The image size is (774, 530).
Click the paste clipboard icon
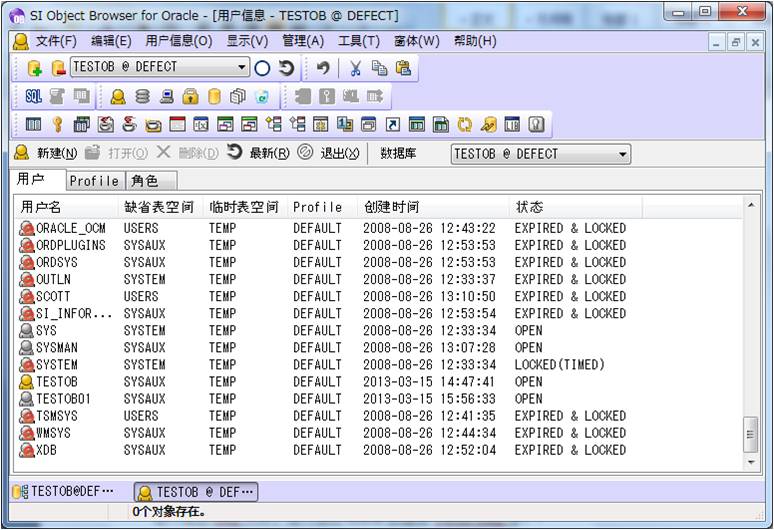[403, 68]
